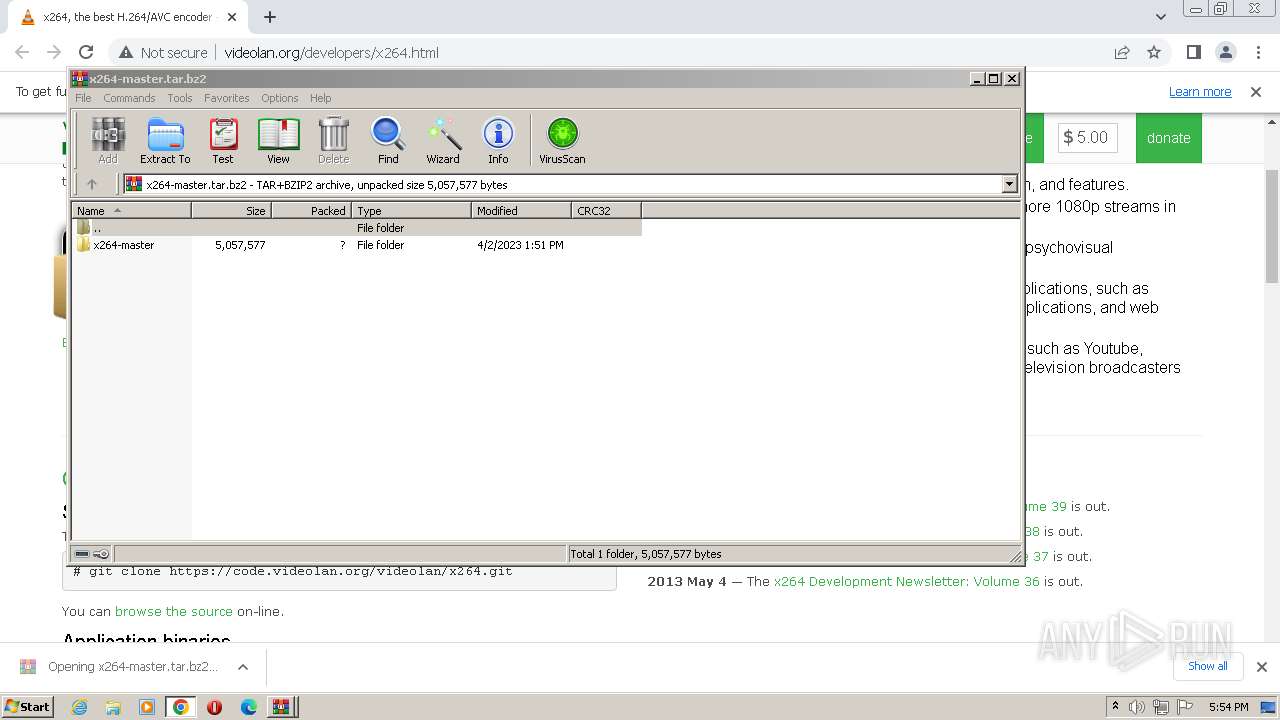The height and width of the screenshot is (720, 1280).
Task: Show archive Info
Action: (498, 140)
